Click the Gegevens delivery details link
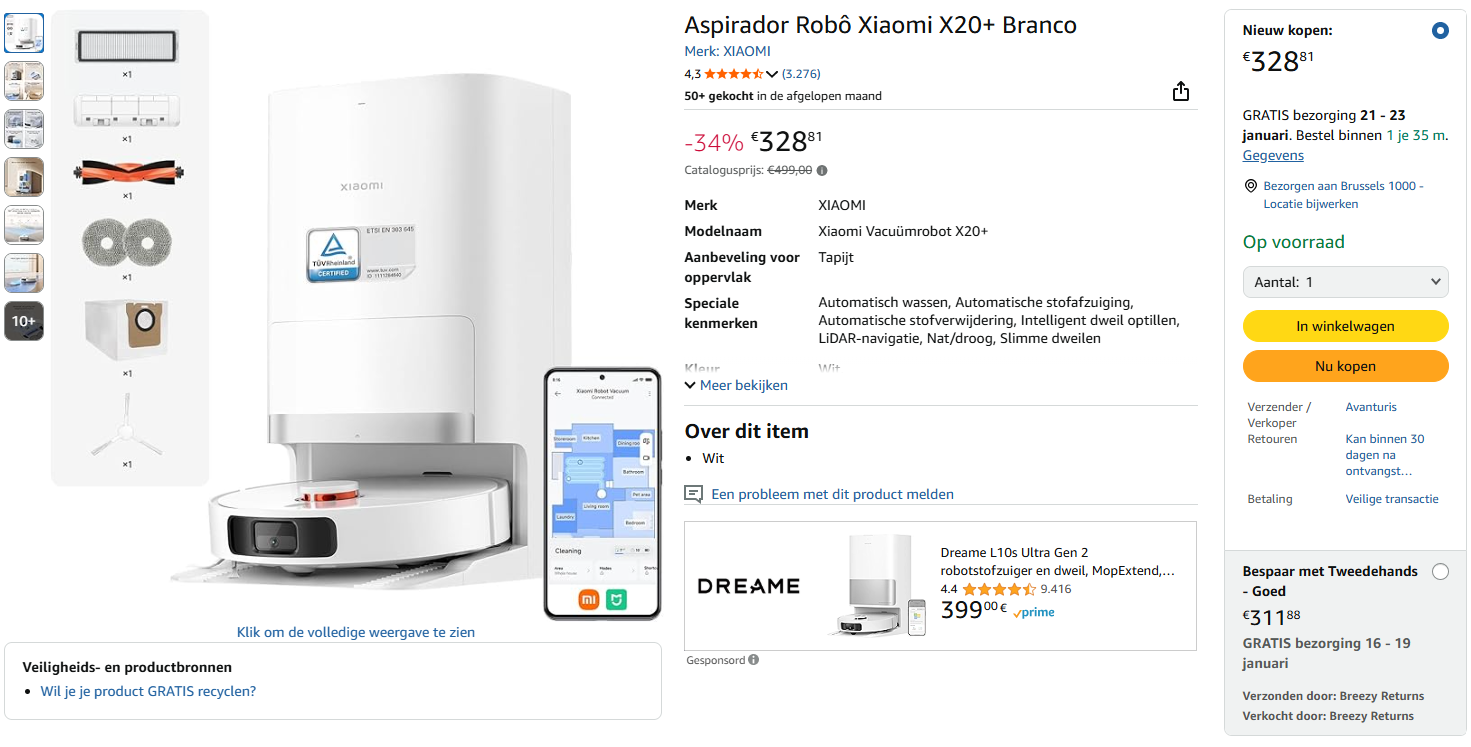This screenshot has width=1471, height=747. click(x=1273, y=155)
